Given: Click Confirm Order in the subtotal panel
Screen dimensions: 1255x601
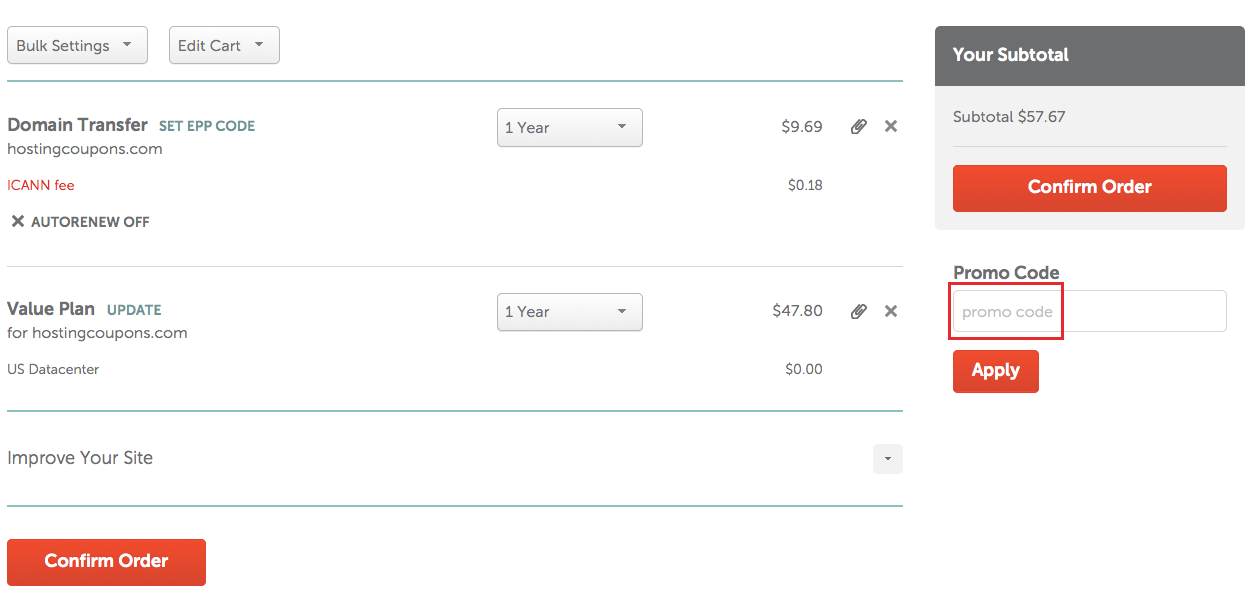Looking at the screenshot, I should 1089,188.
